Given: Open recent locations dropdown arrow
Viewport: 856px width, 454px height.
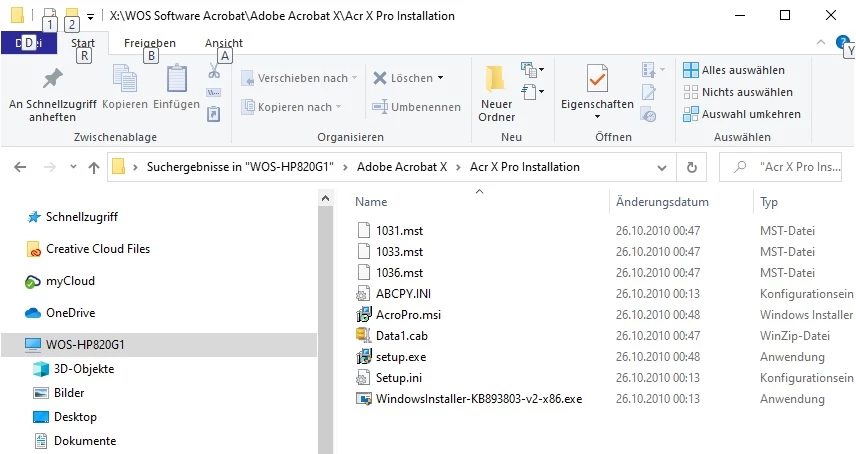Looking at the screenshot, I should (73, 167).
